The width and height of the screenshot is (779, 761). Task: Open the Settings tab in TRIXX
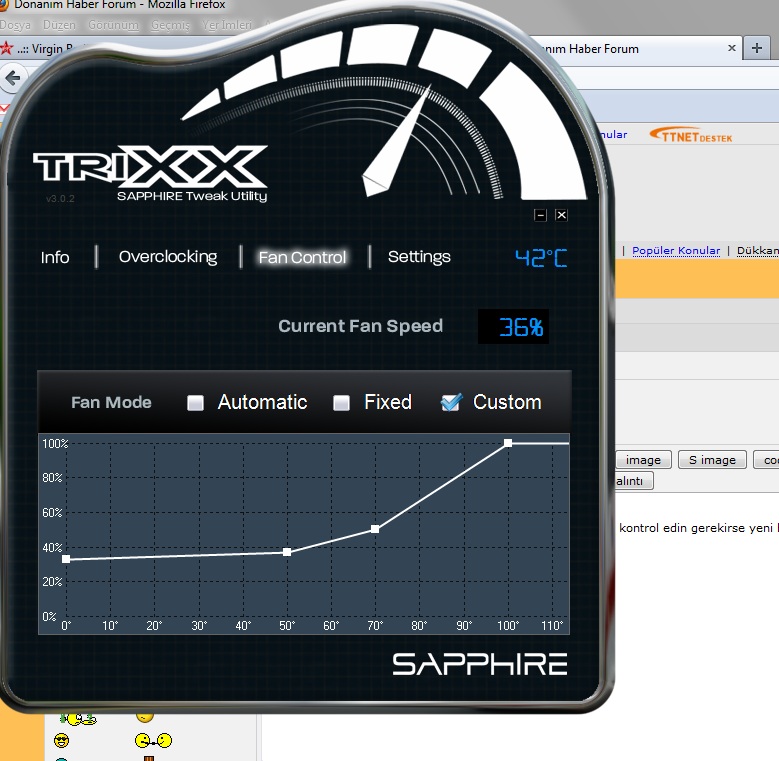[x=419, y=257]
